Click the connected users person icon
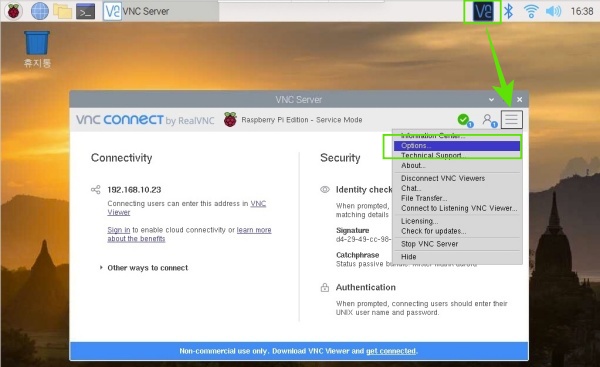Screen dimensions: 600x367 489,121
